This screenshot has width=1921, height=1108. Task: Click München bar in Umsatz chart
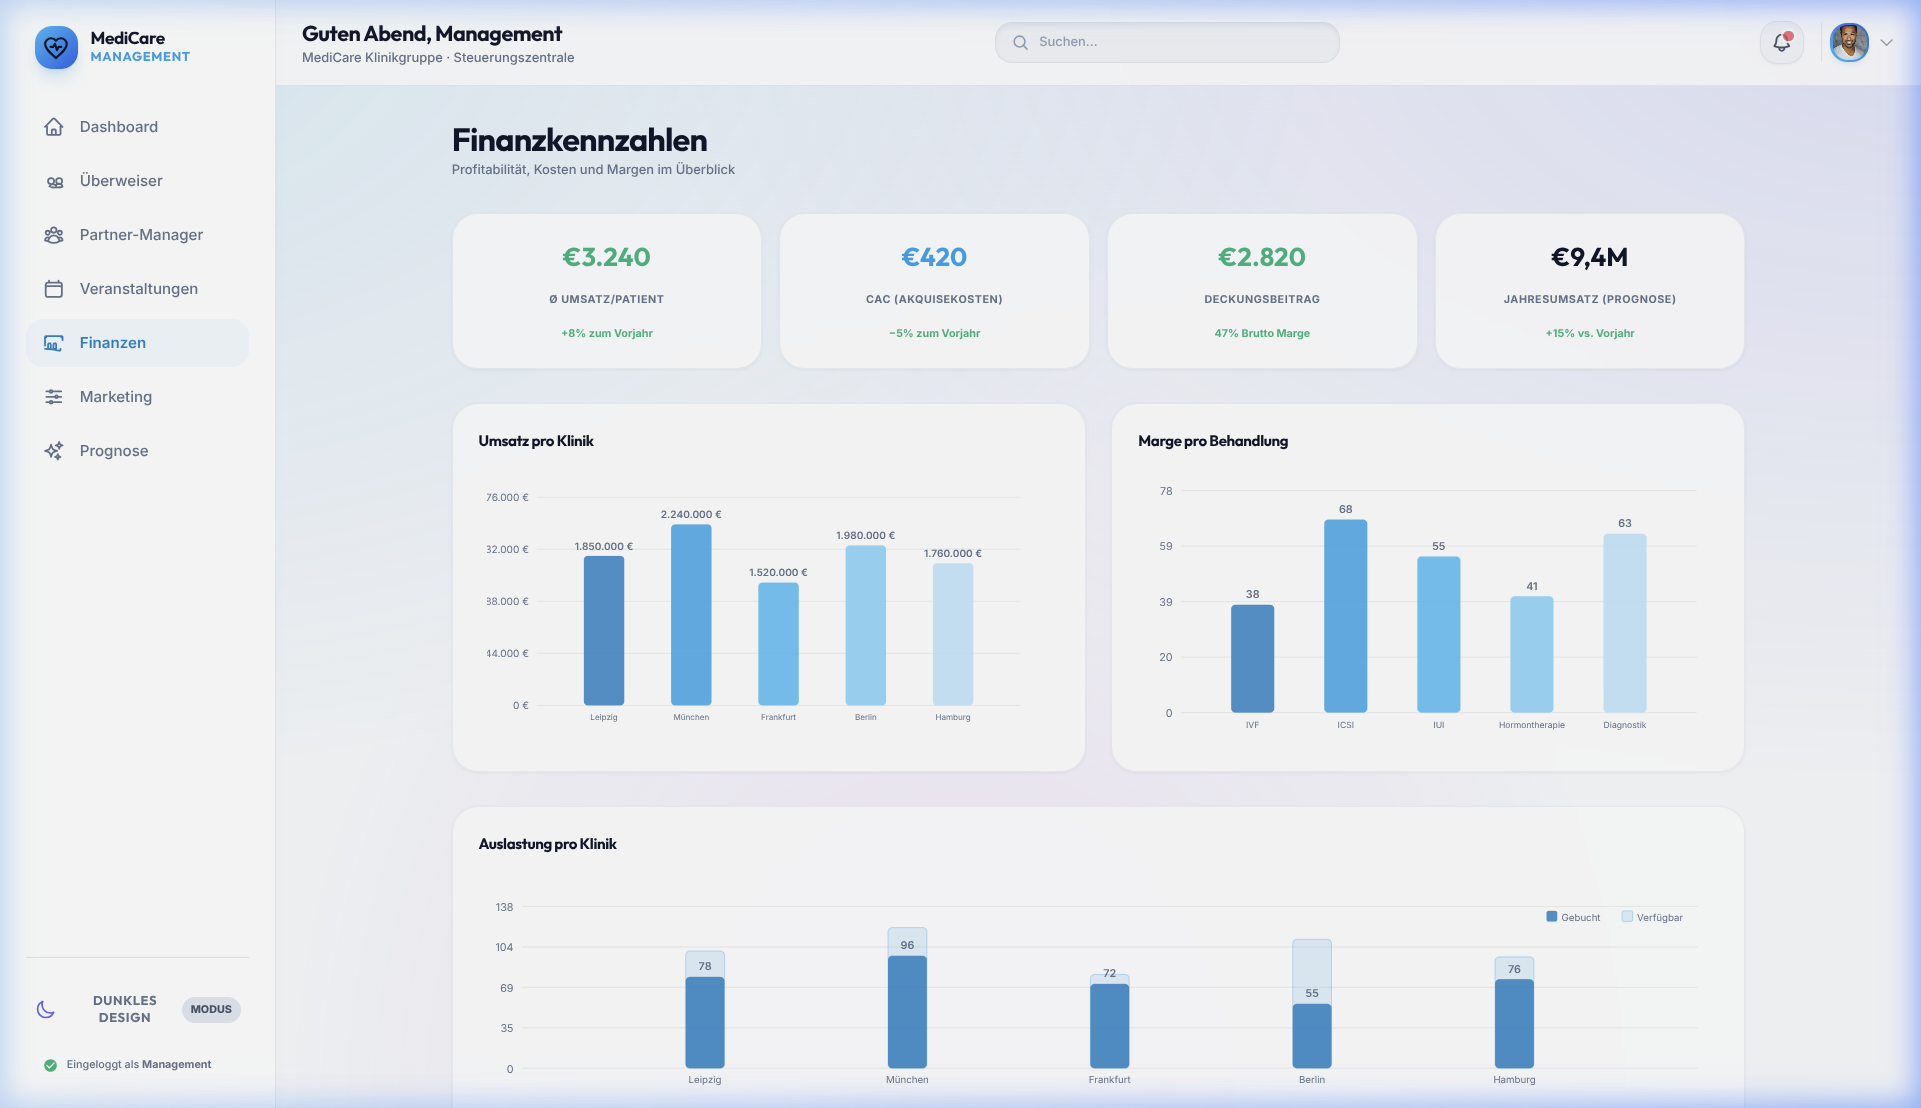(691, 615)
